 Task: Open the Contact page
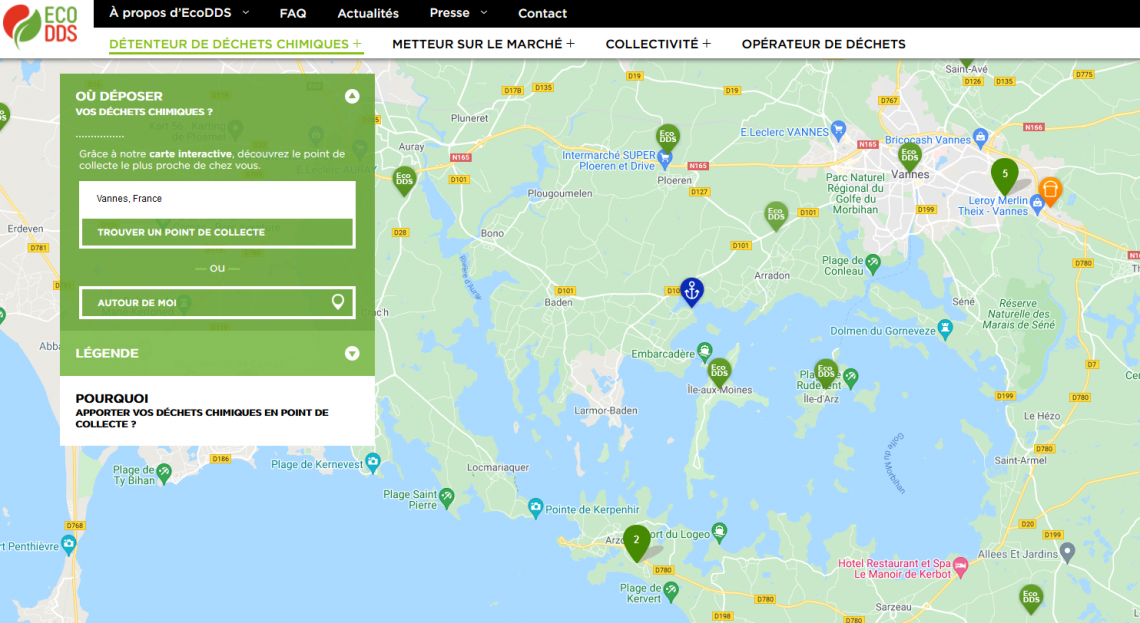click(542, 13)
